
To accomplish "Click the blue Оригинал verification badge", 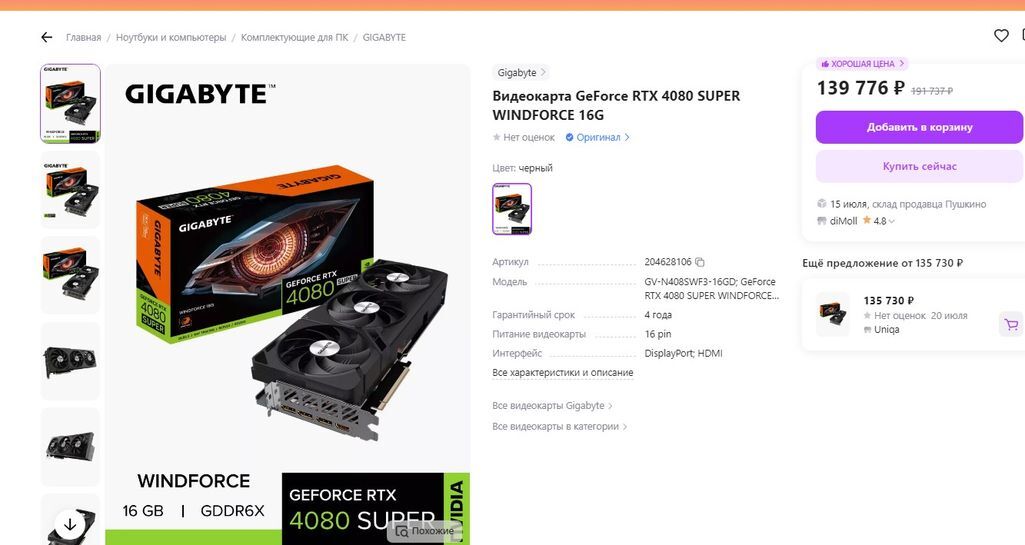I will [x=597, y=137].
